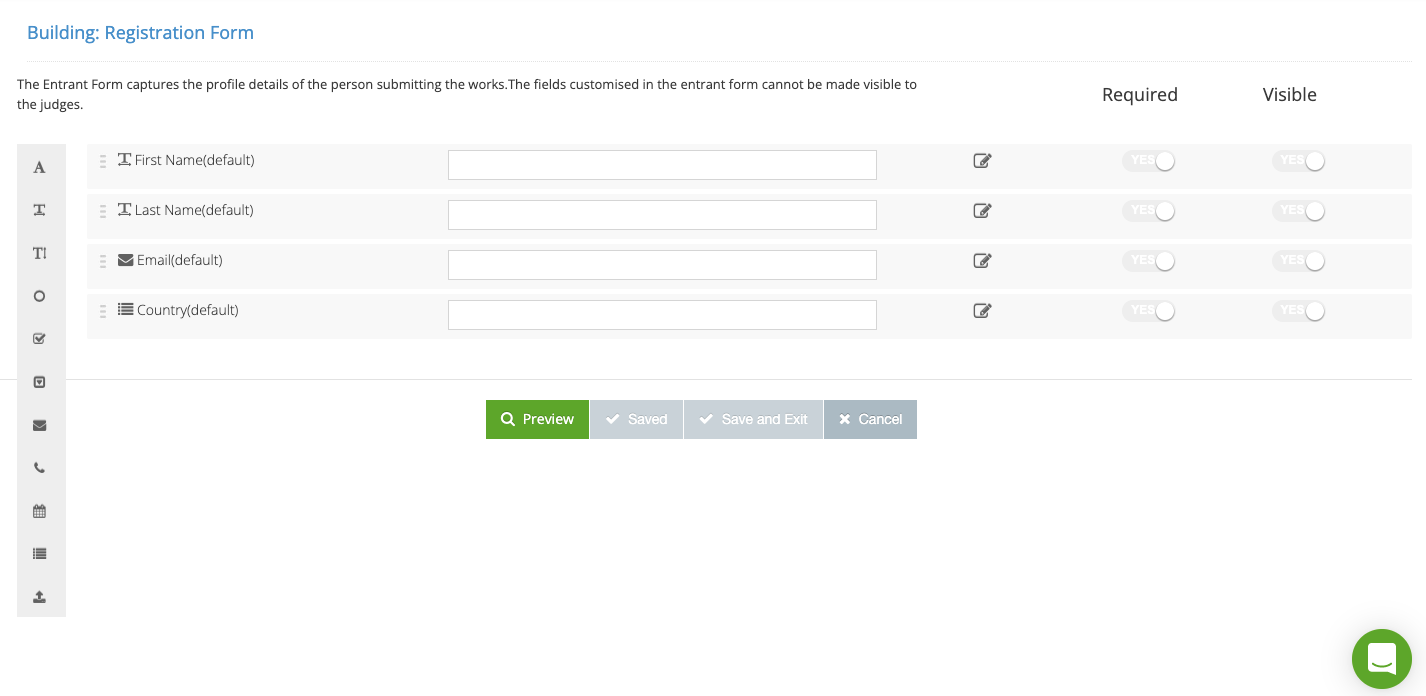The height and width of the screenshot is (696, 1426).
Task: Add a file upload field from sidebar
Action: pos(40,597)
